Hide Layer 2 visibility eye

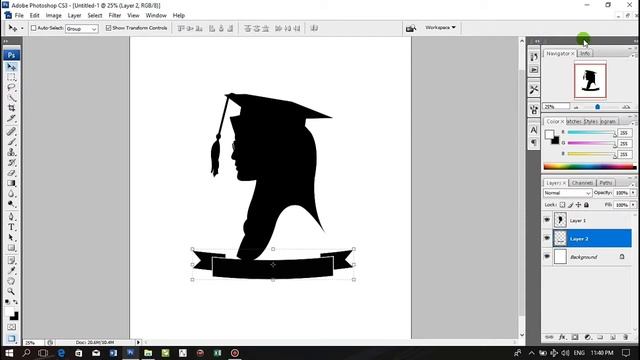point(547,238)
